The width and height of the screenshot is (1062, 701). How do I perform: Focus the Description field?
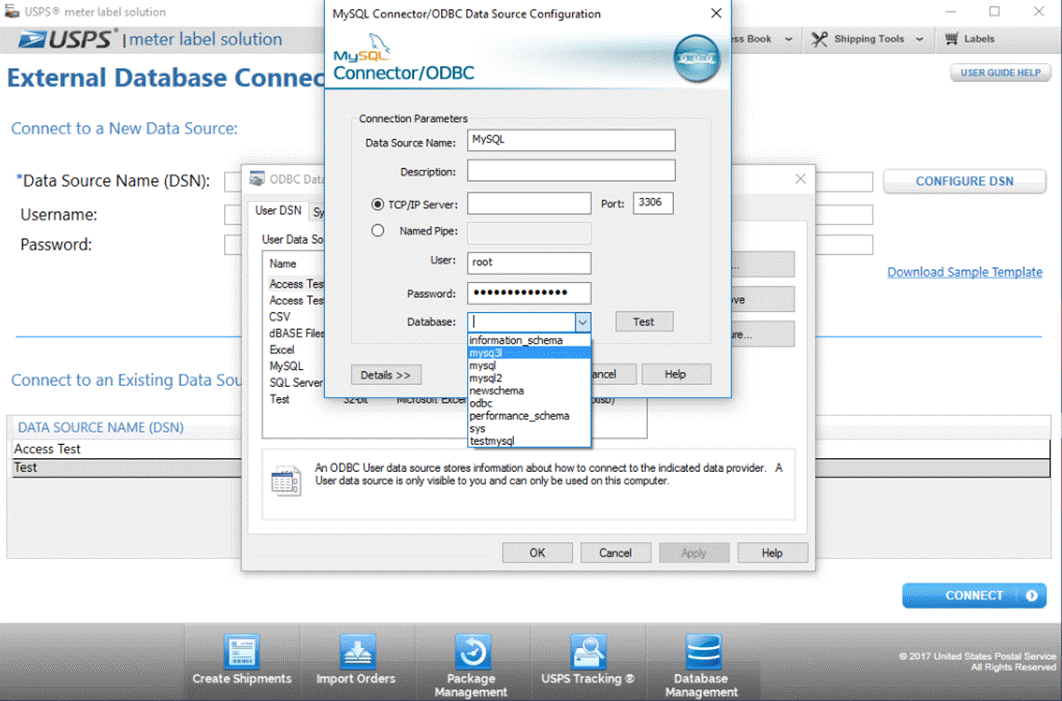(571, 171)
